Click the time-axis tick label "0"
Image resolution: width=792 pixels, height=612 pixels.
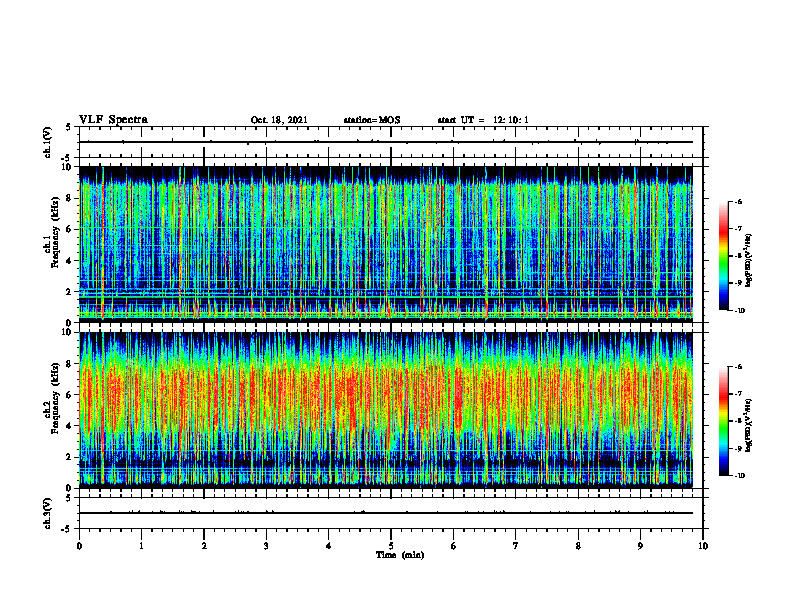[x=79, y=546]
